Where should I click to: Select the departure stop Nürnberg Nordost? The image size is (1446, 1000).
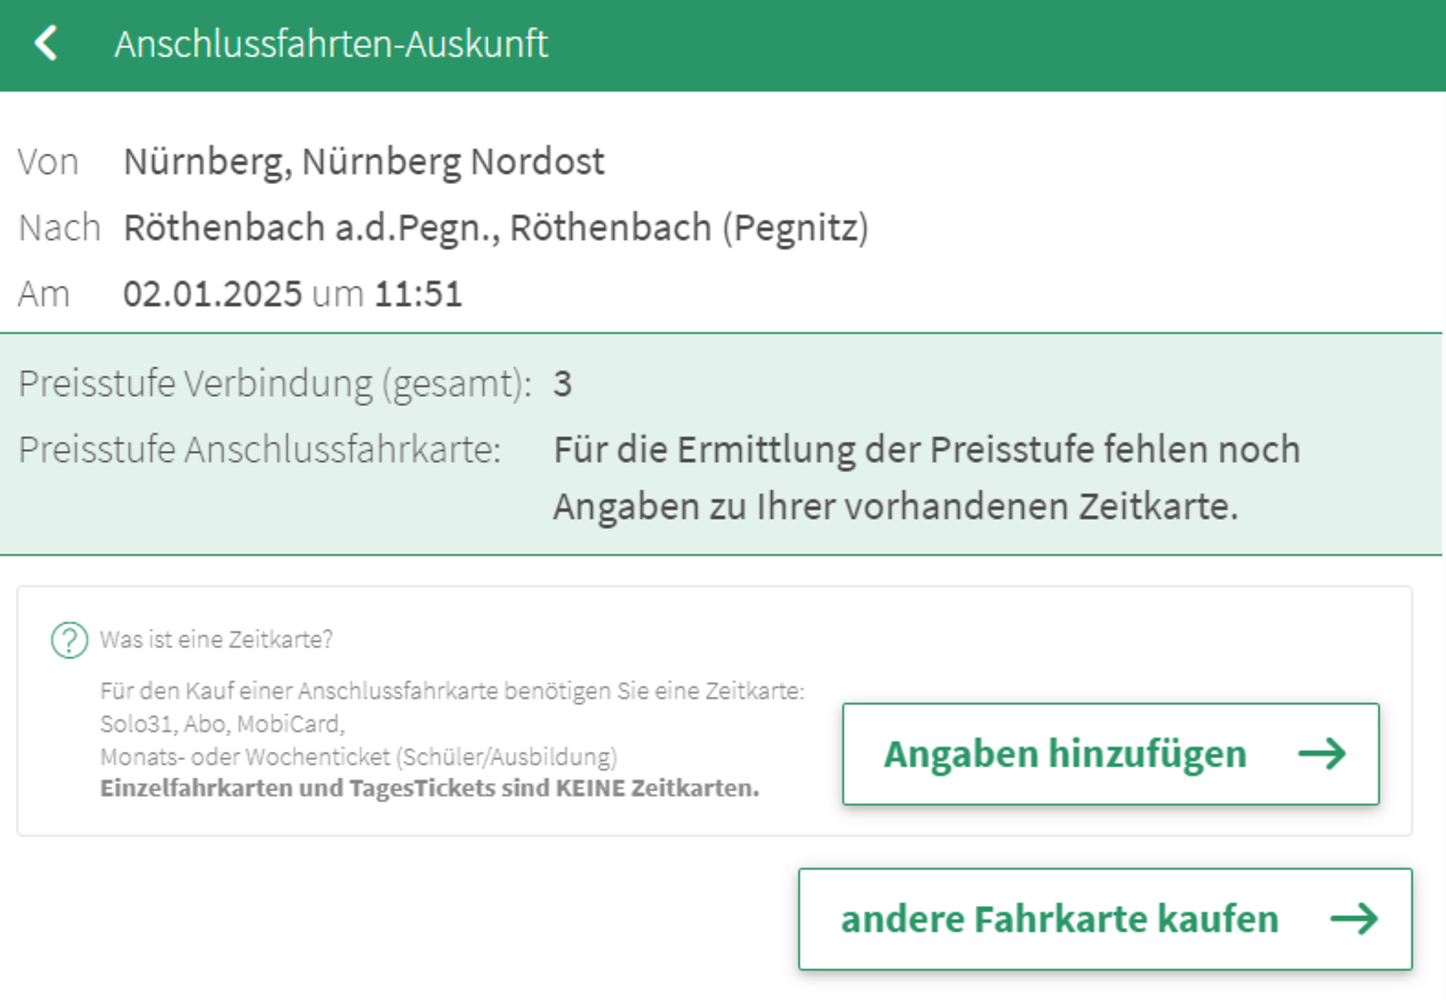[363, 160]
